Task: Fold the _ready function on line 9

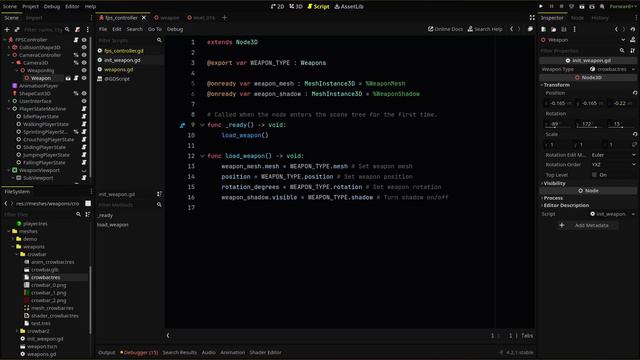Action: pos(202,125)
